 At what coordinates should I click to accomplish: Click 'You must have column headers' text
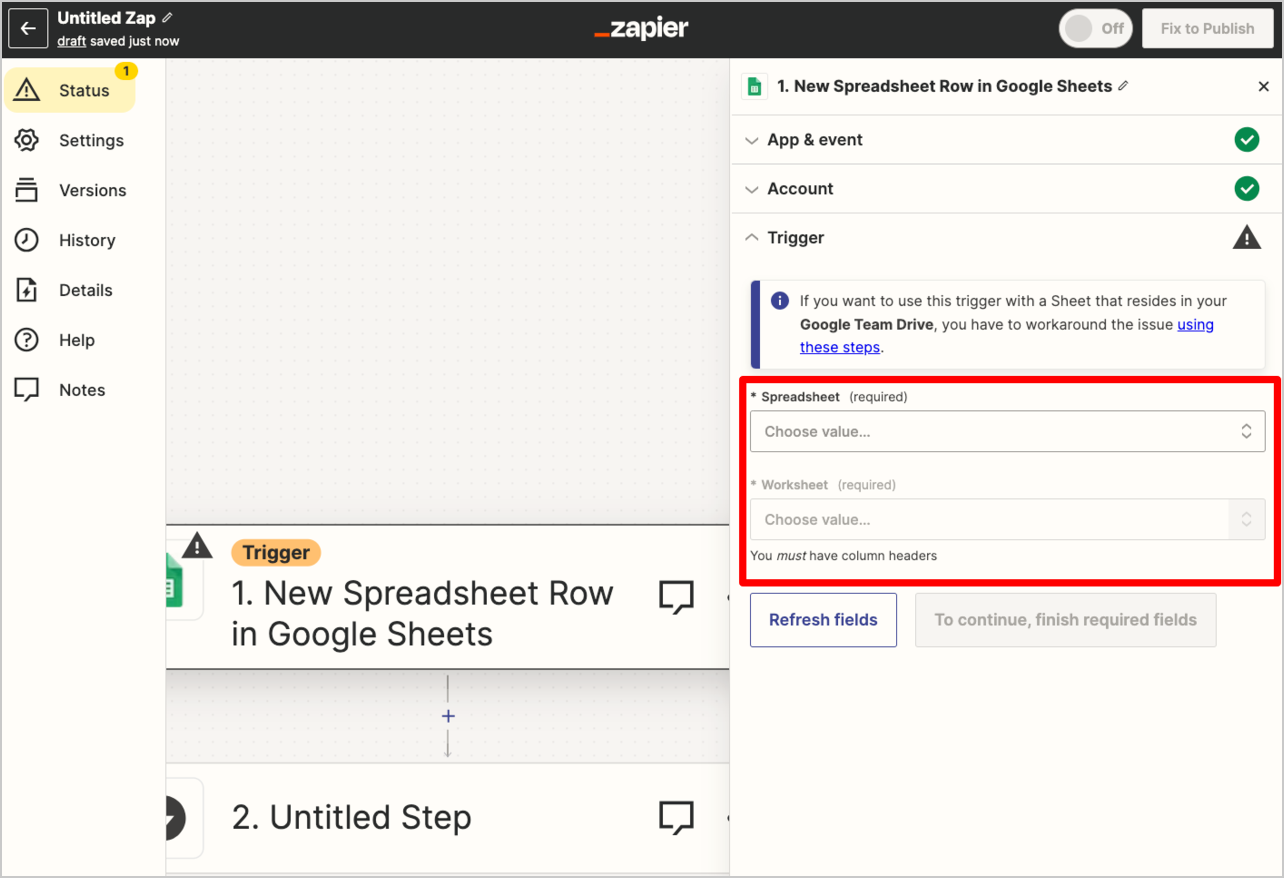click(843, 556)
